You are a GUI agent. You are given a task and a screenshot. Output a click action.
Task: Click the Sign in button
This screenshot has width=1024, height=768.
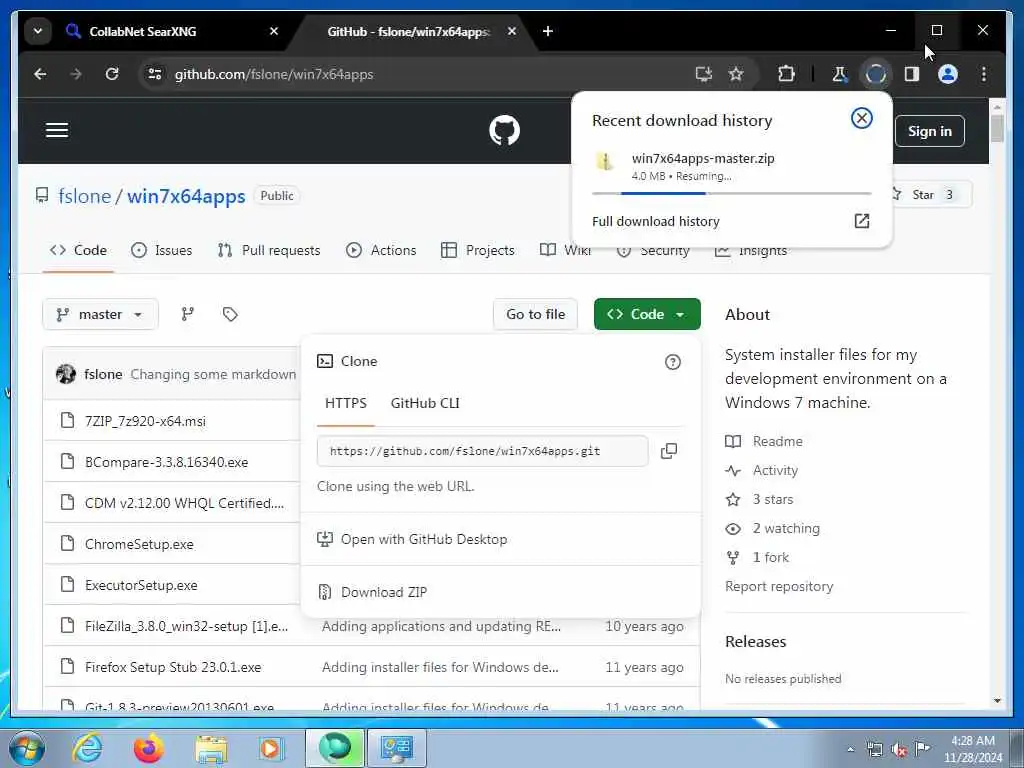tap(929, 131)
